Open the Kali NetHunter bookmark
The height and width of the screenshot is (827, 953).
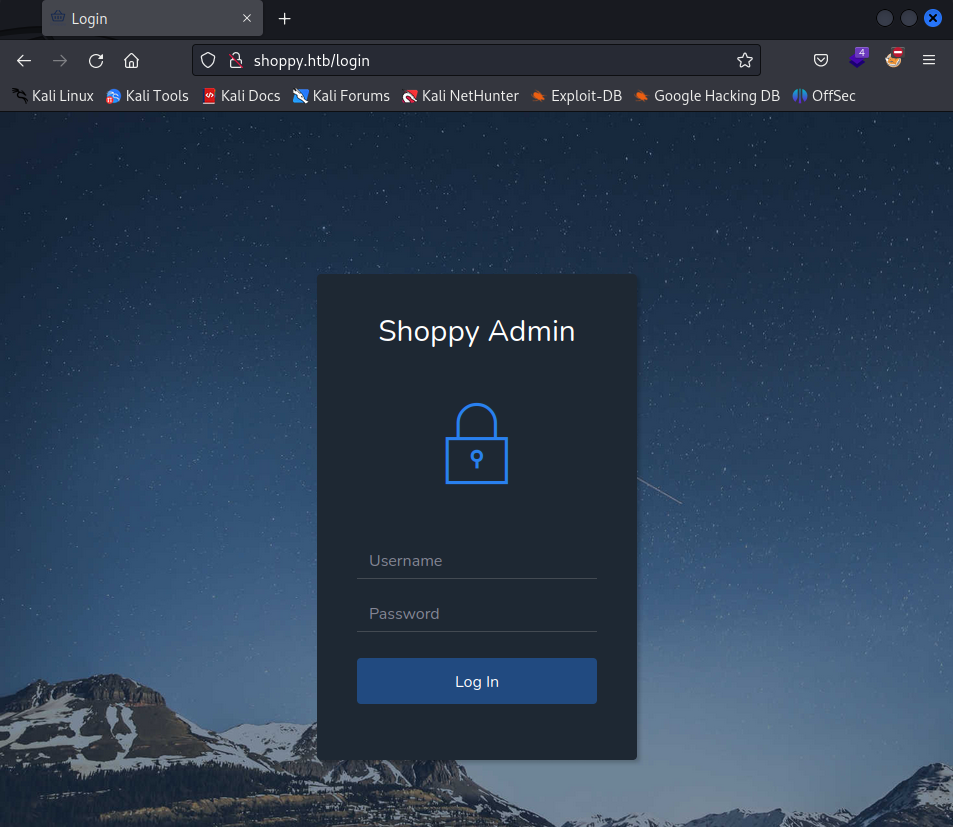coord(460,96)
